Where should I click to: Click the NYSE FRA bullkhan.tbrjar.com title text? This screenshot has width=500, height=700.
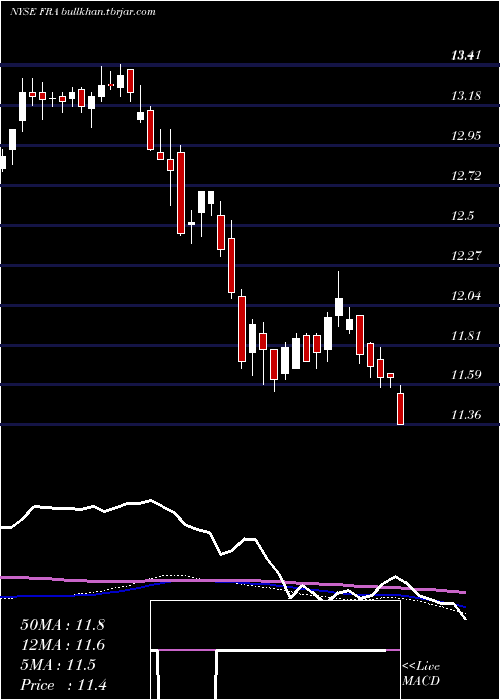pos(83,12)
